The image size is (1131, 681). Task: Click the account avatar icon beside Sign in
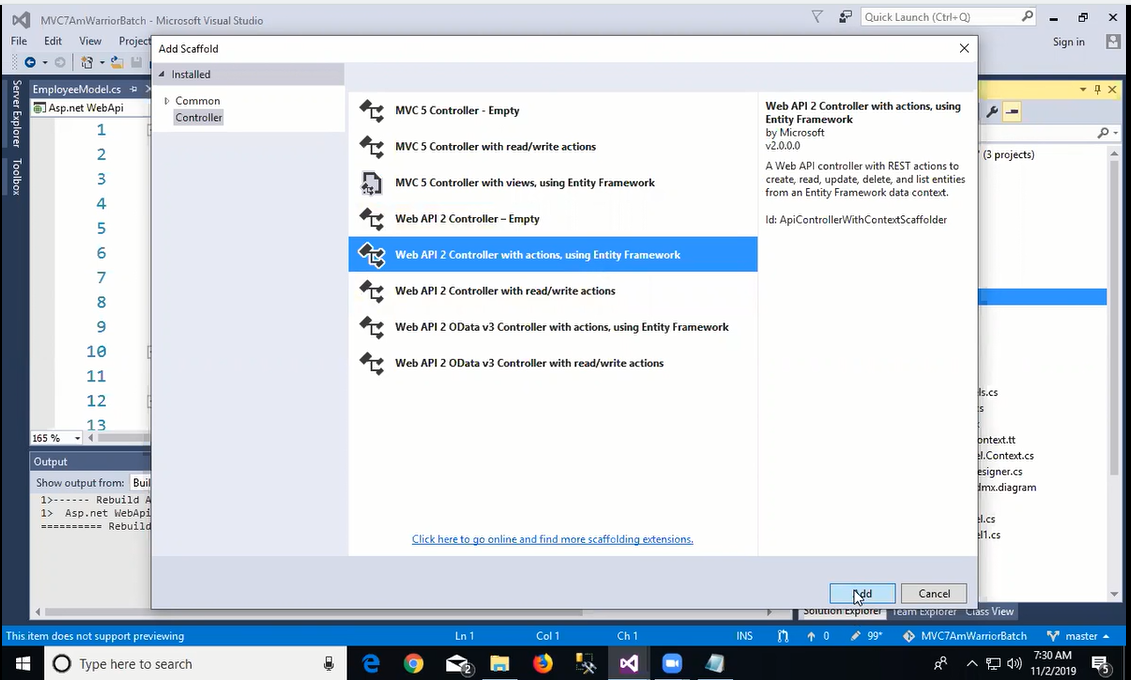[x=1113, y=42]
